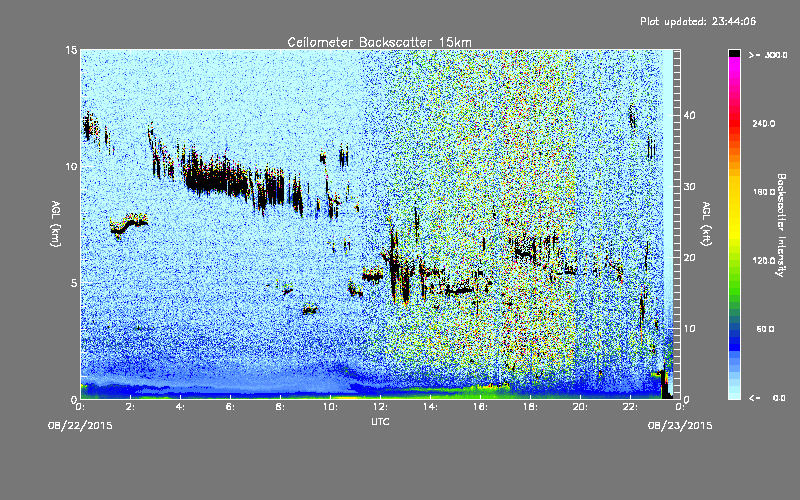Image resolution: width=800 pixels, height=500 pixels.
Task: Click the "16:" hour tick label
Action: click(x=480, y=407)
